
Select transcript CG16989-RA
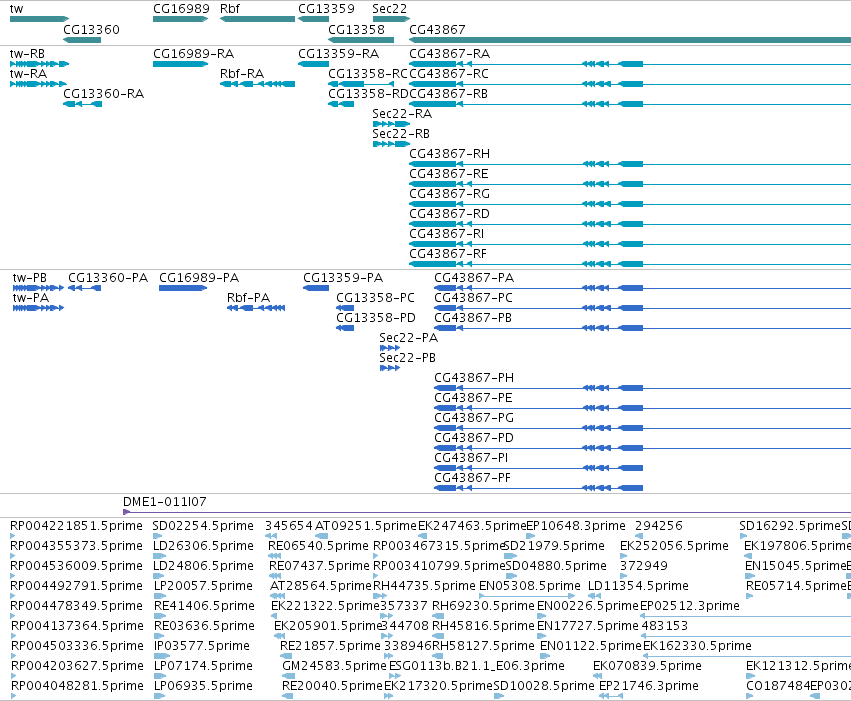coord(193,54)
